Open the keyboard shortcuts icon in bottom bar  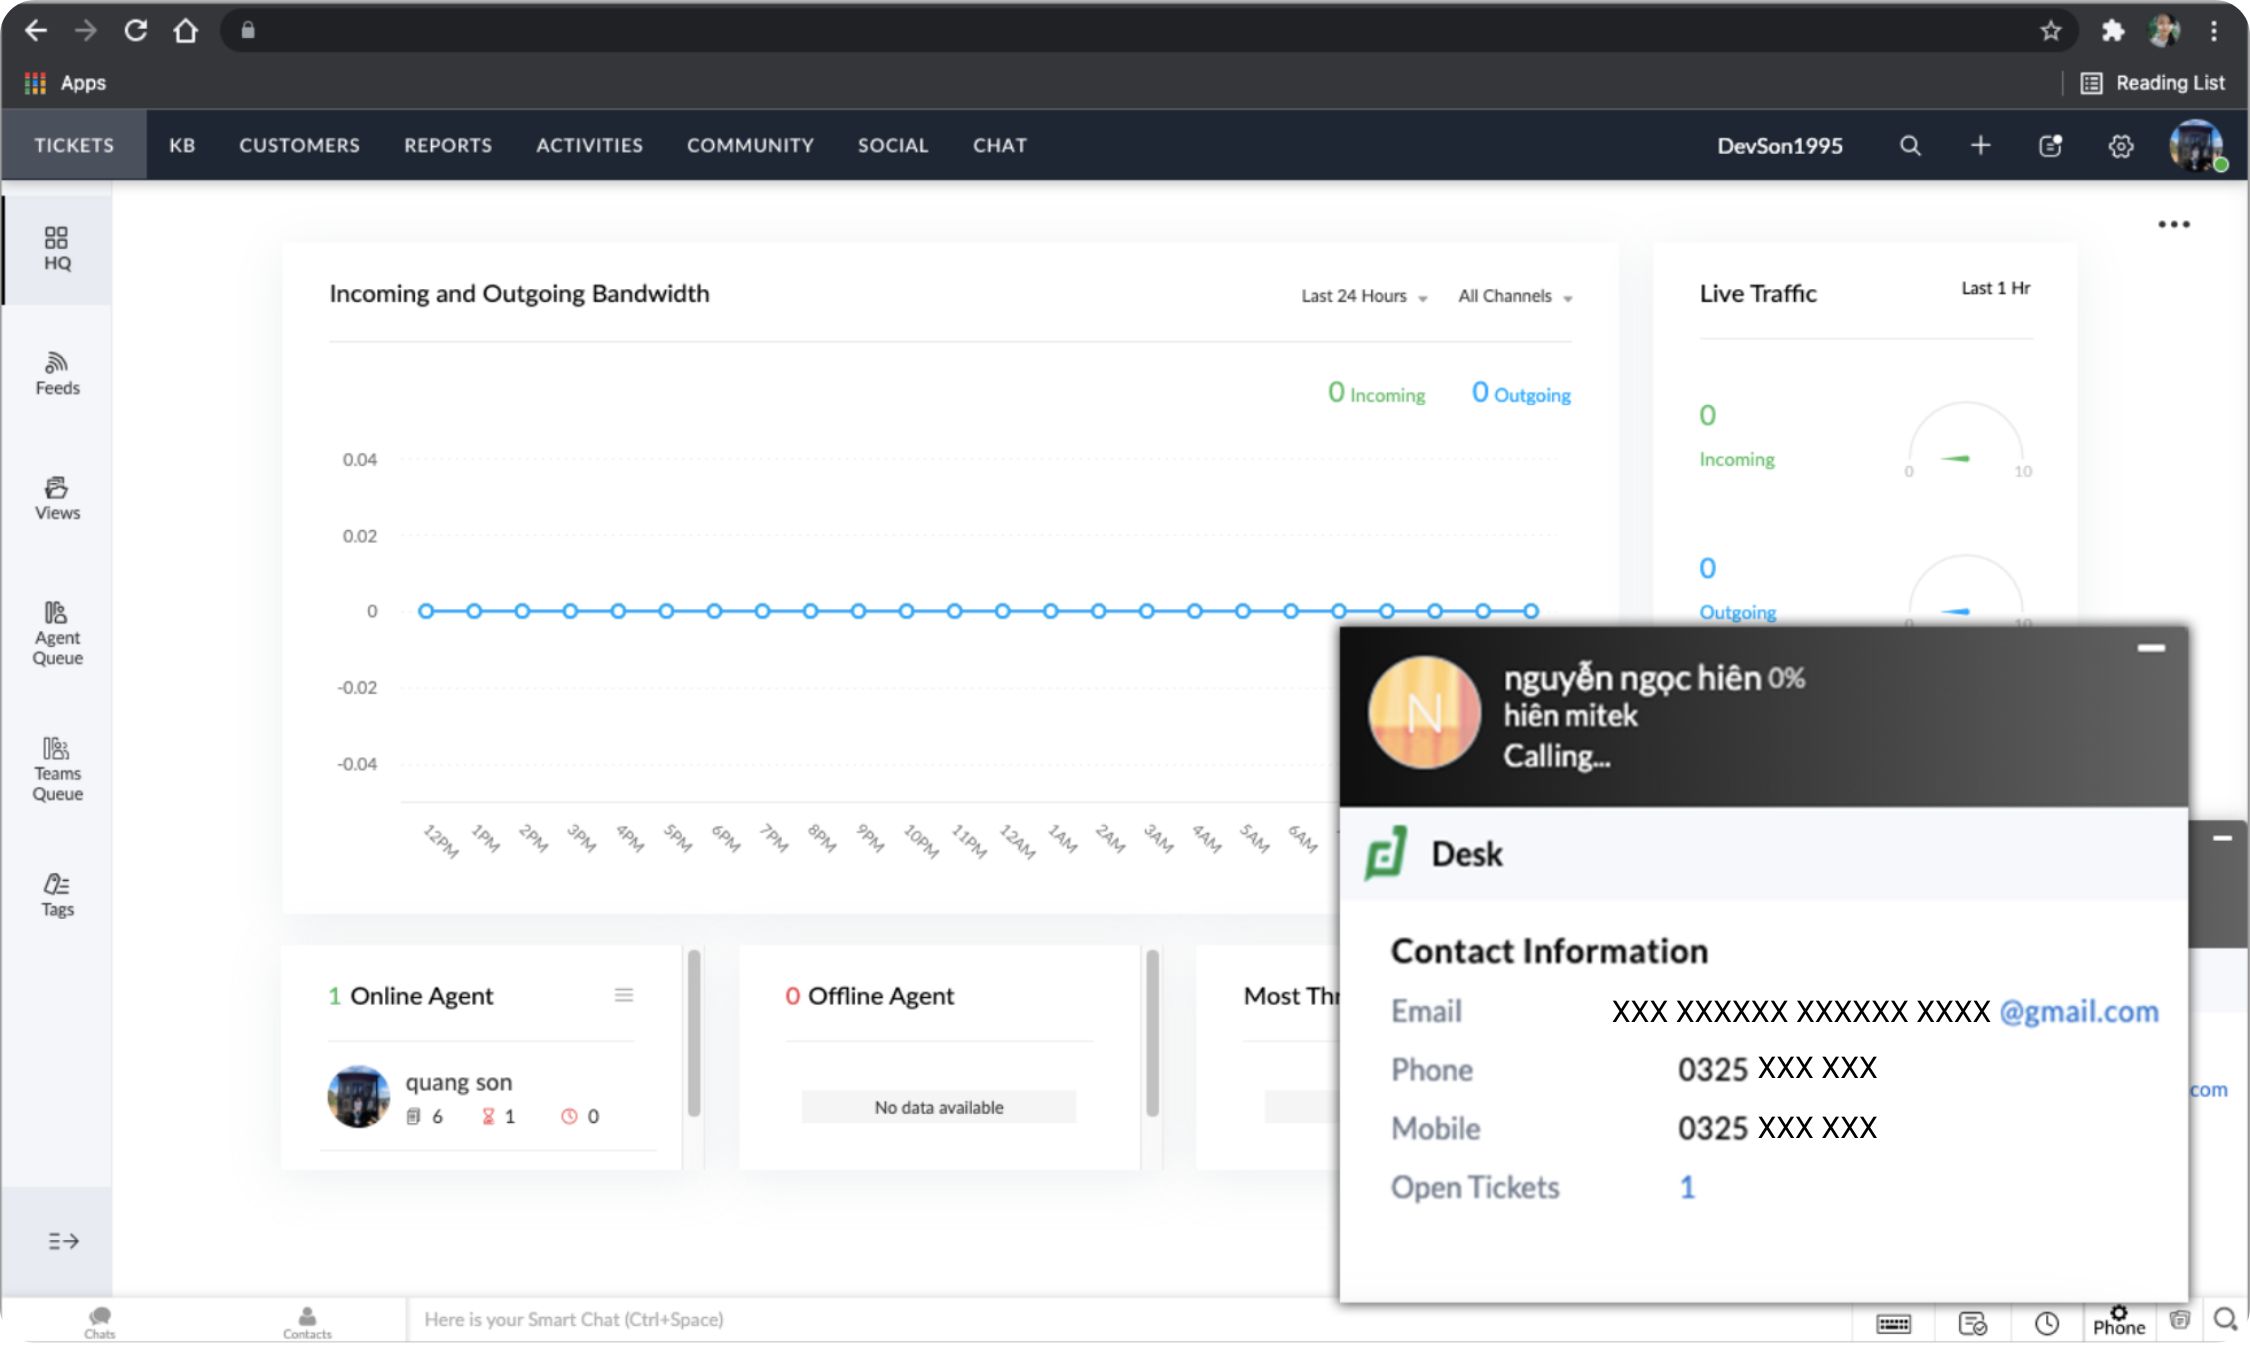click(1893, 1323)
